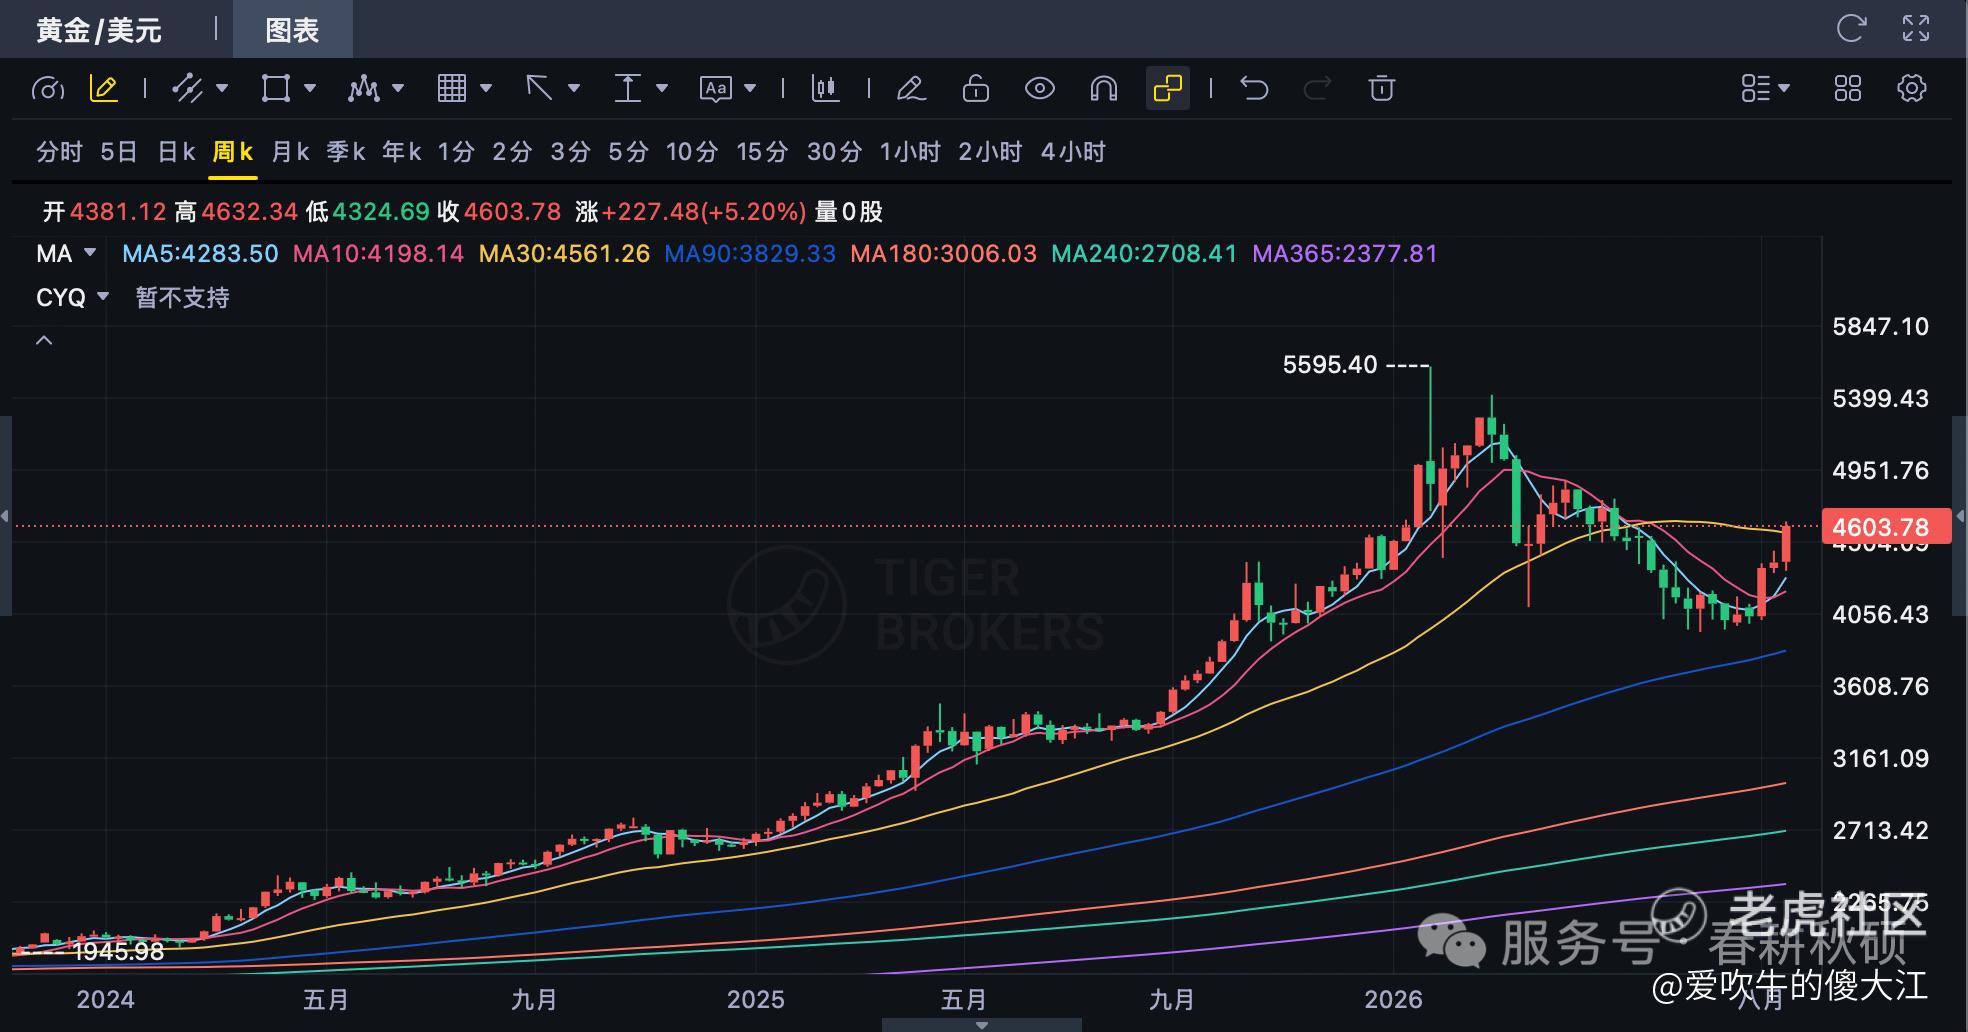Open chart settings gear
1968x1032 pixels.
pos(1911,88)
